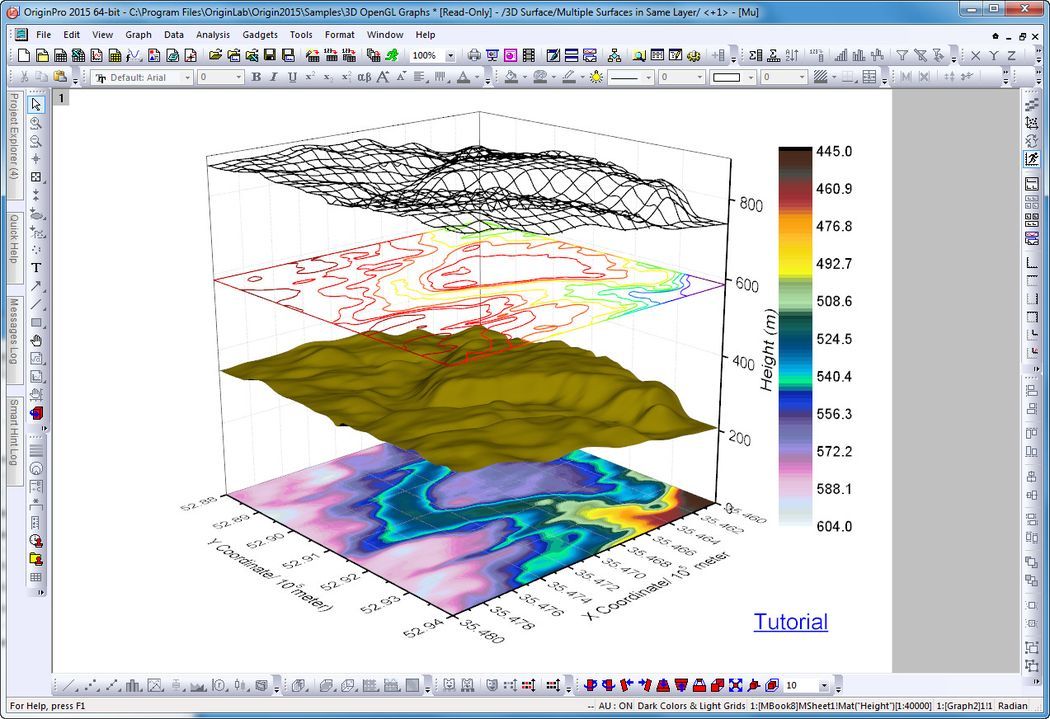Open the zoom percentage dropdown

tap(450, 56)
